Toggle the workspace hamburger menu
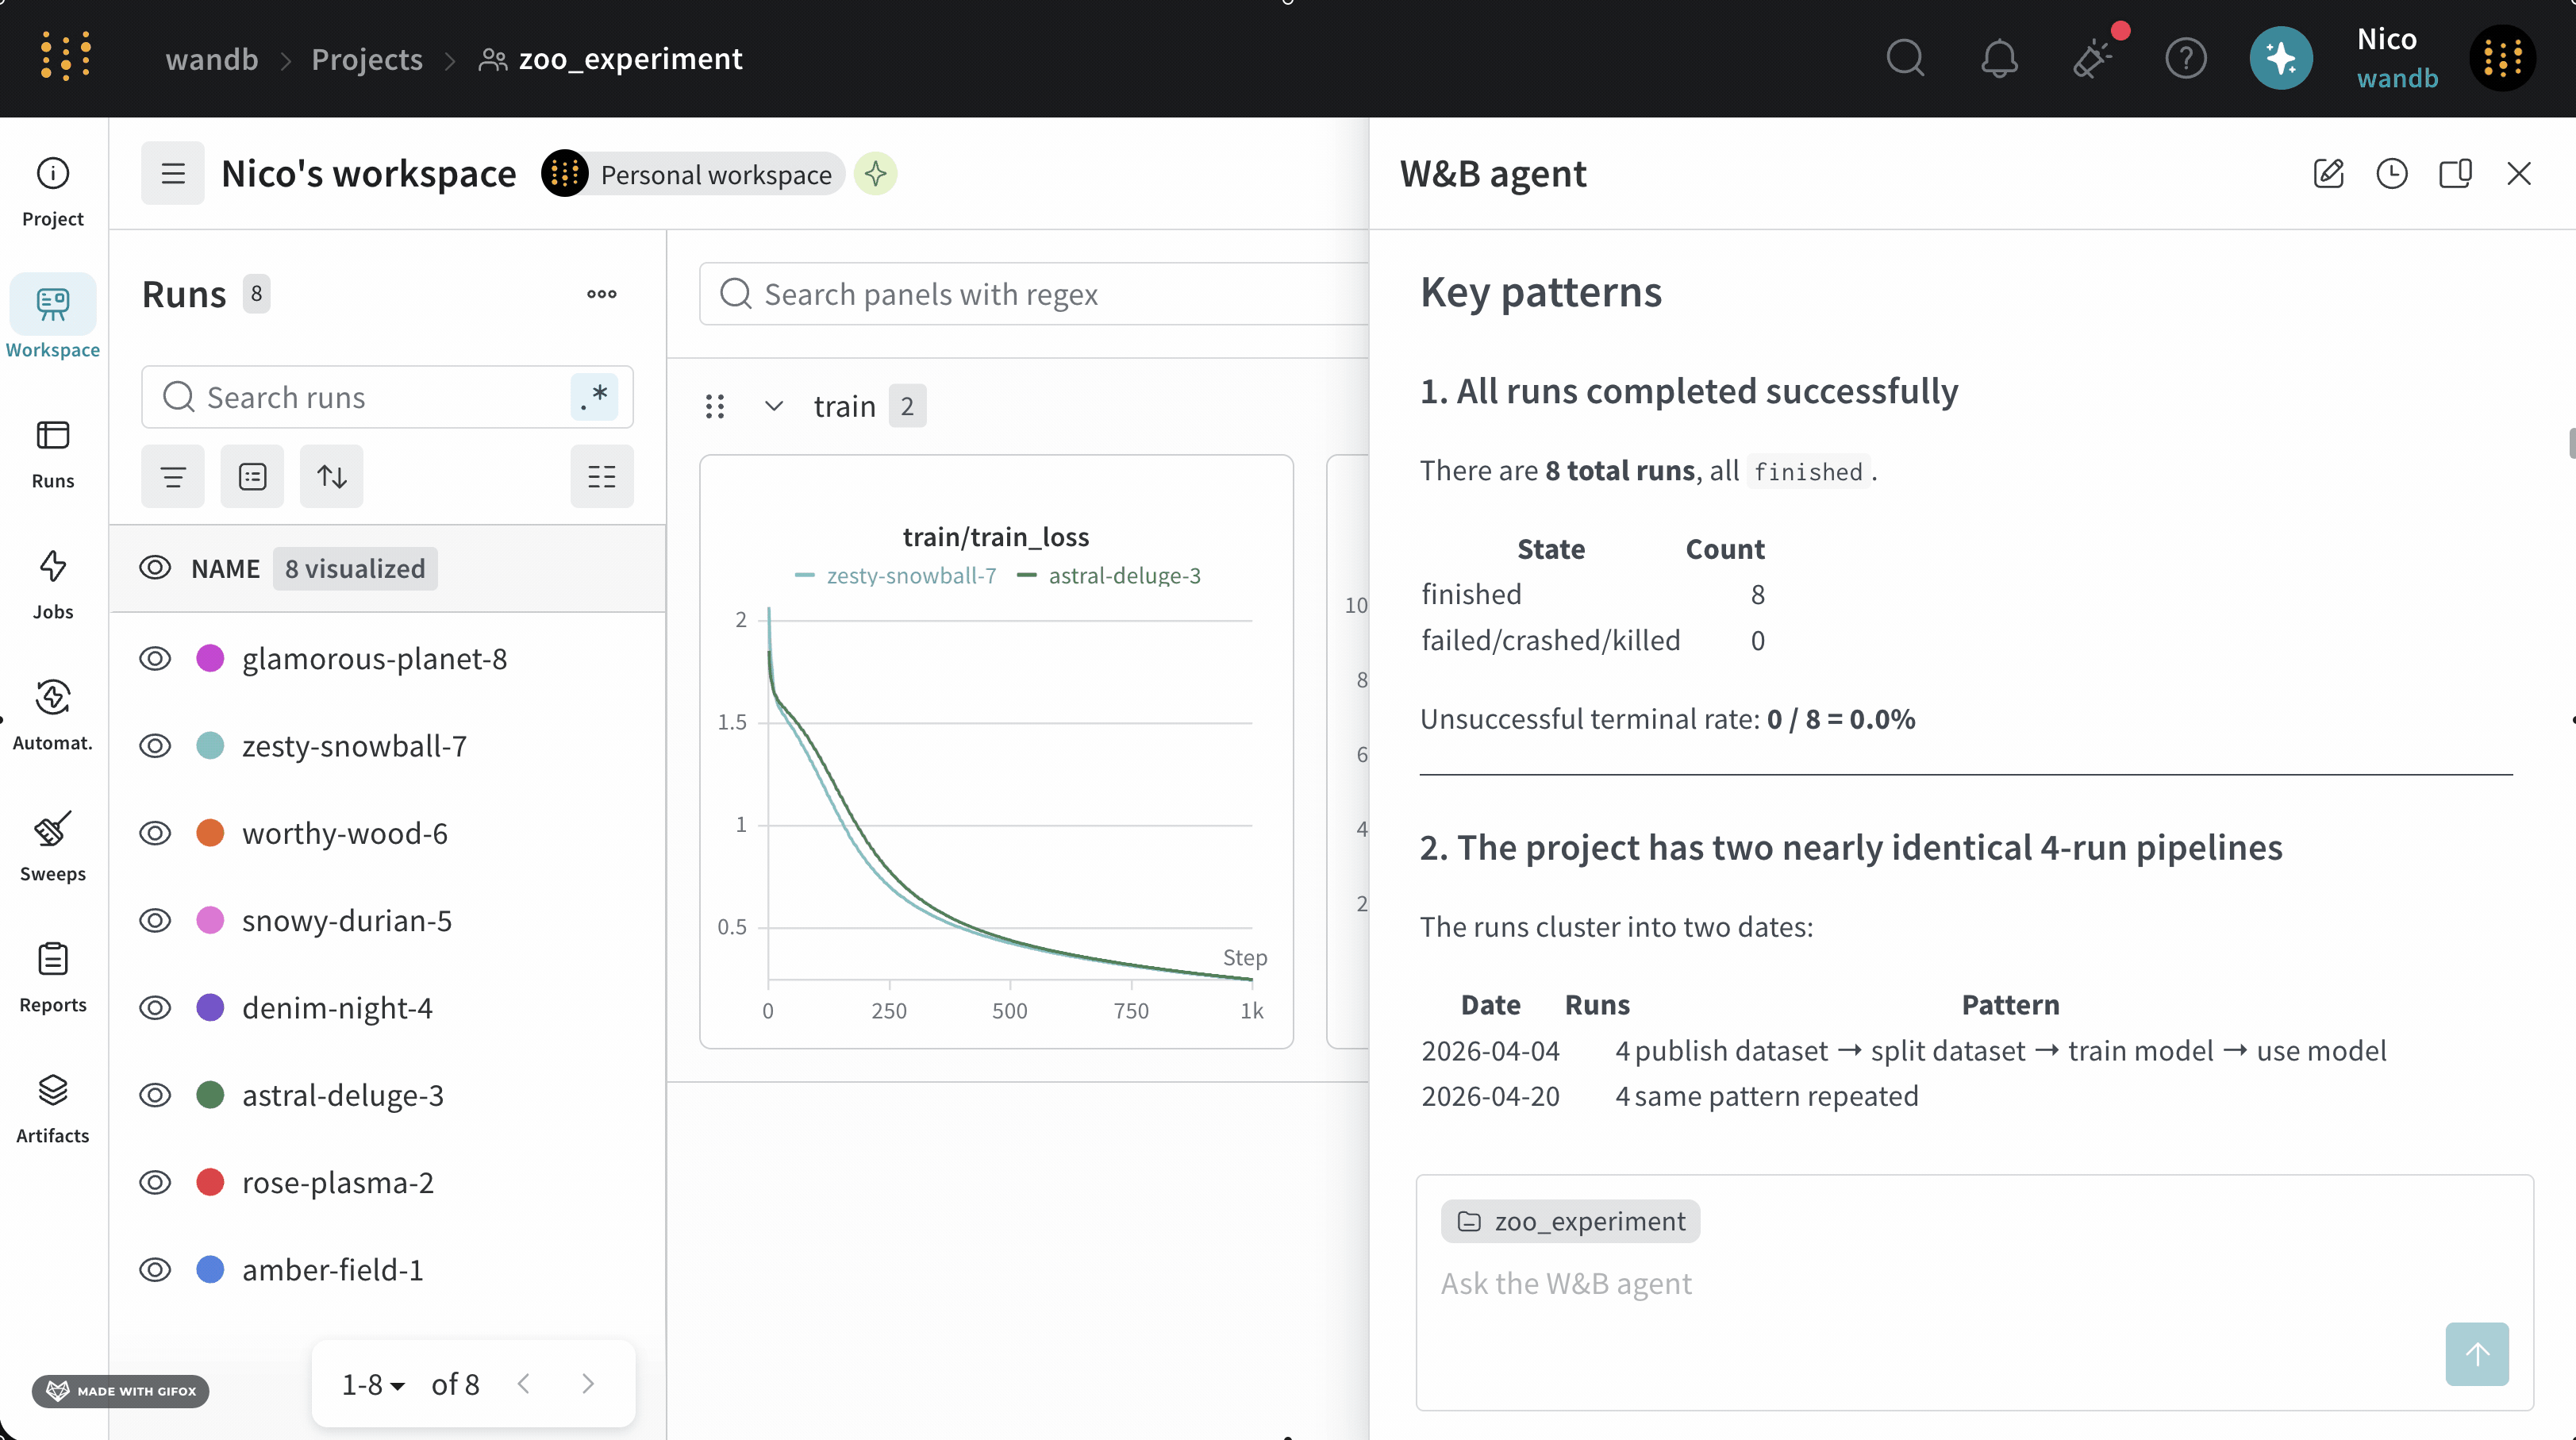The image size is (2576, 1440). coord(173,174)
